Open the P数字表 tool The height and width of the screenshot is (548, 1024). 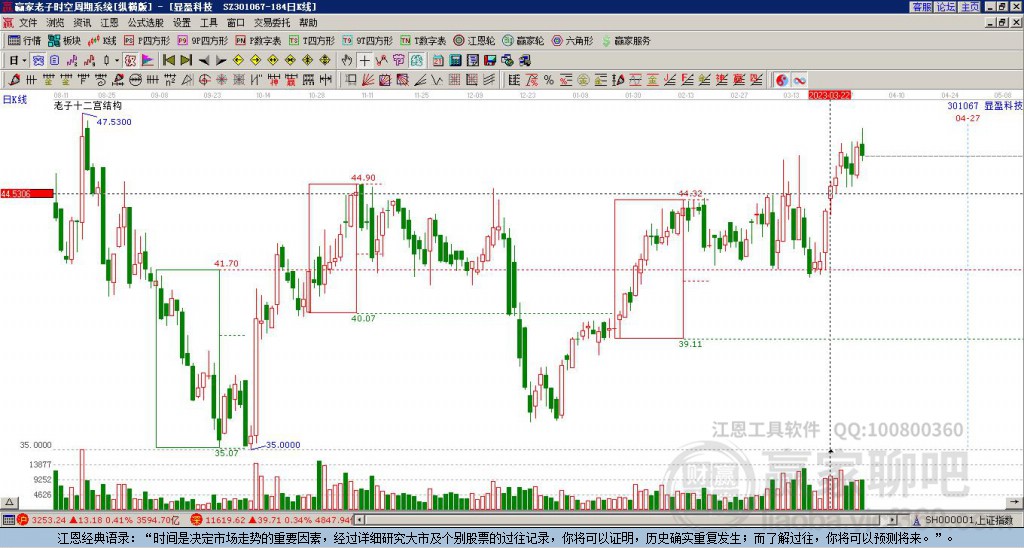pyautogui.click(x=259, y=40)
